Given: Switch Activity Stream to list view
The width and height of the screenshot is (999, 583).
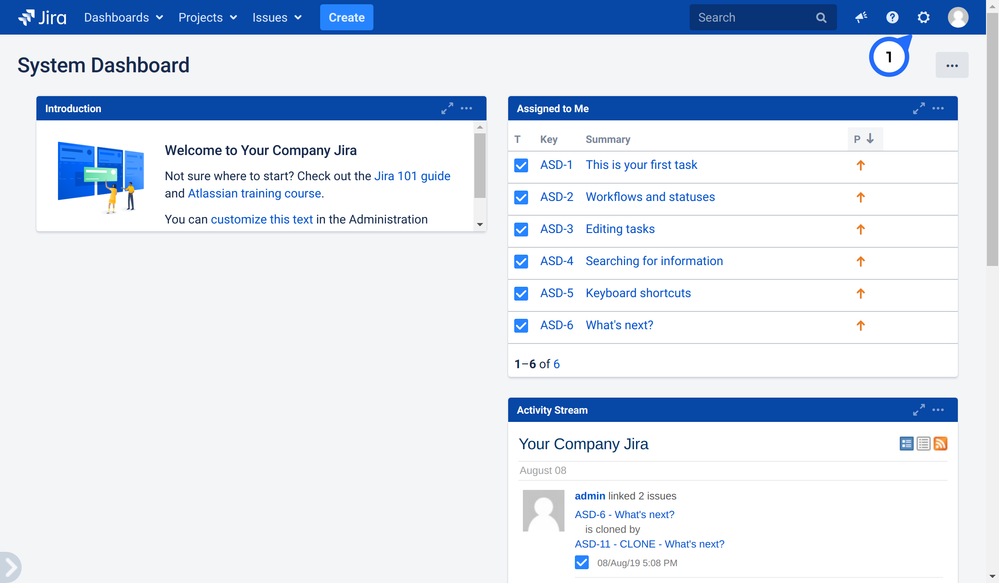Looking at the screenshot, I should [923, 443].
